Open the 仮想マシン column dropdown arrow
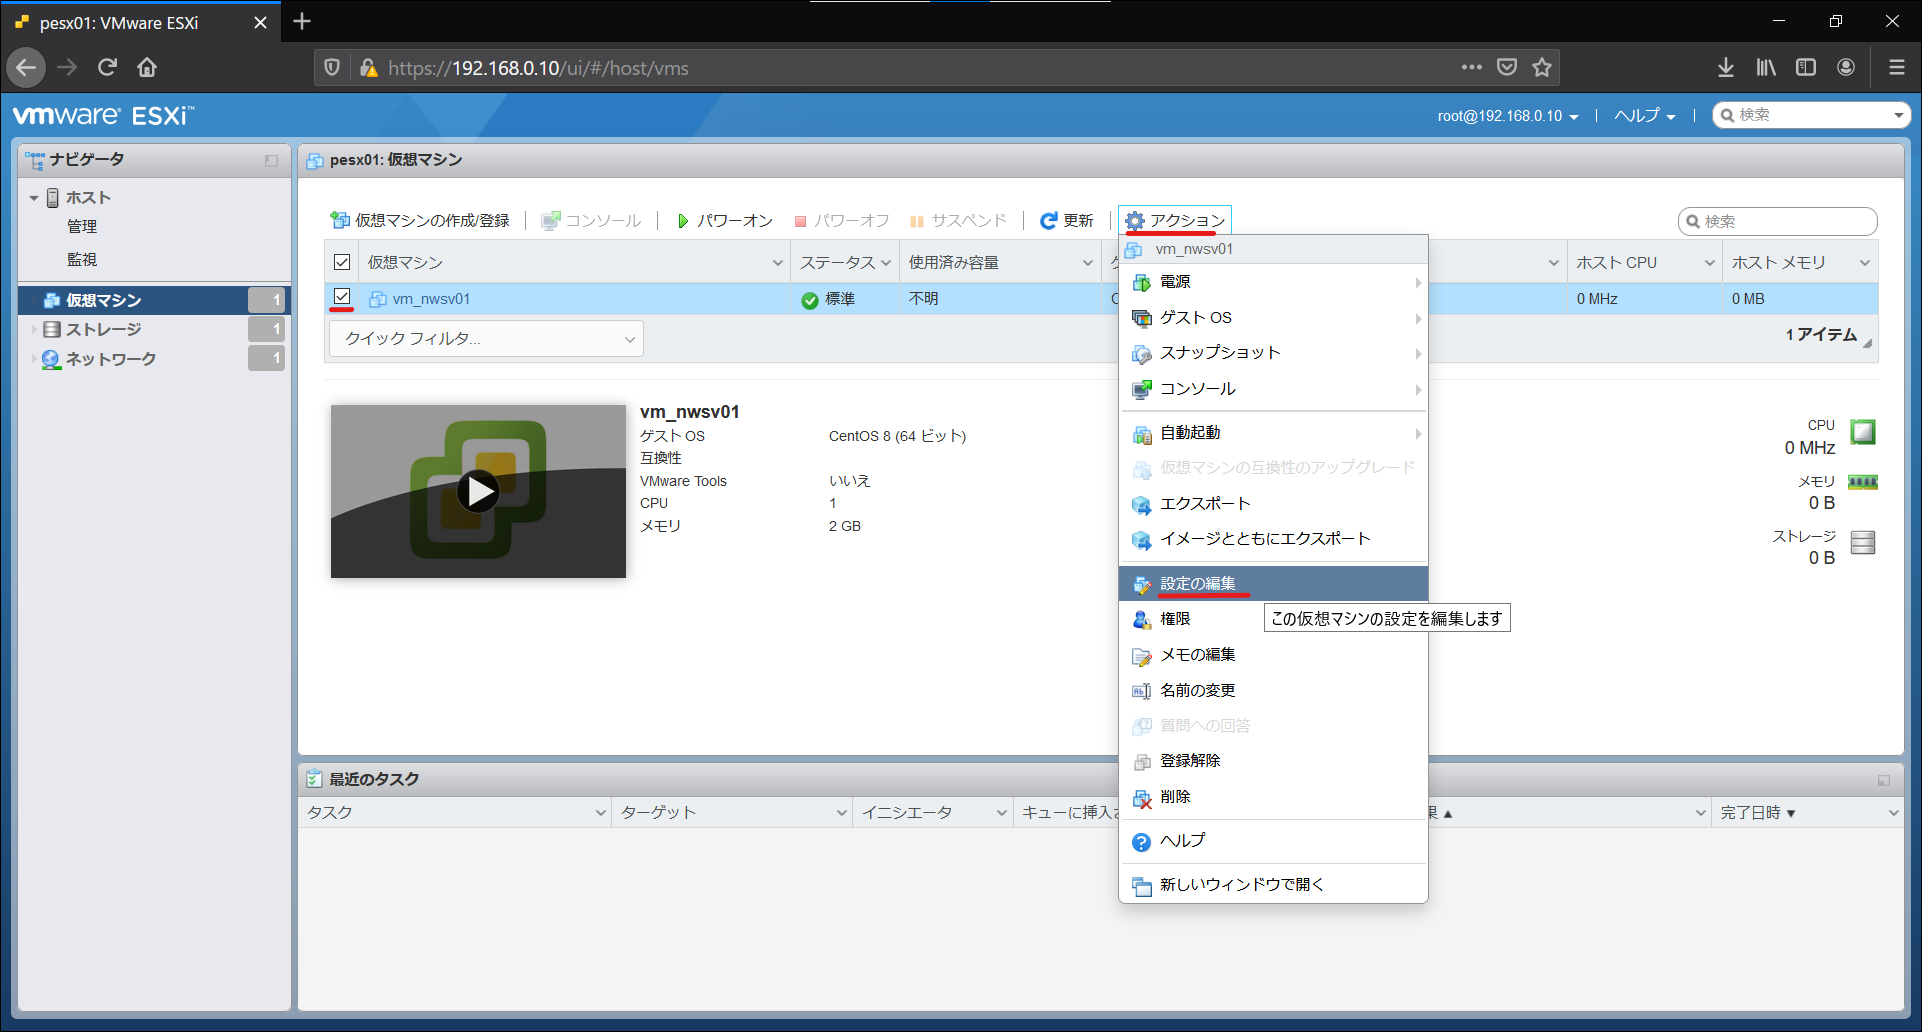The width and height of the screenshot is (1922, 1032). pos(777,263)
